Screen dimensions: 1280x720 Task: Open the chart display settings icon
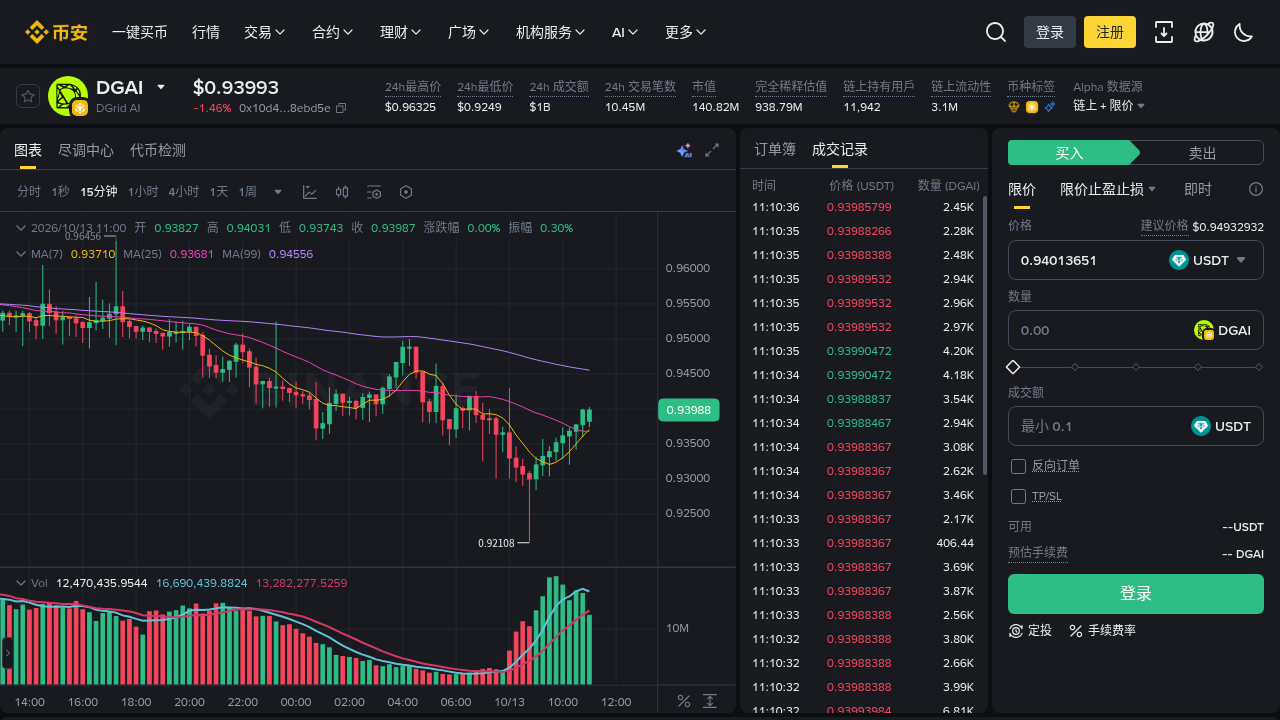click(x=374, y=192)
